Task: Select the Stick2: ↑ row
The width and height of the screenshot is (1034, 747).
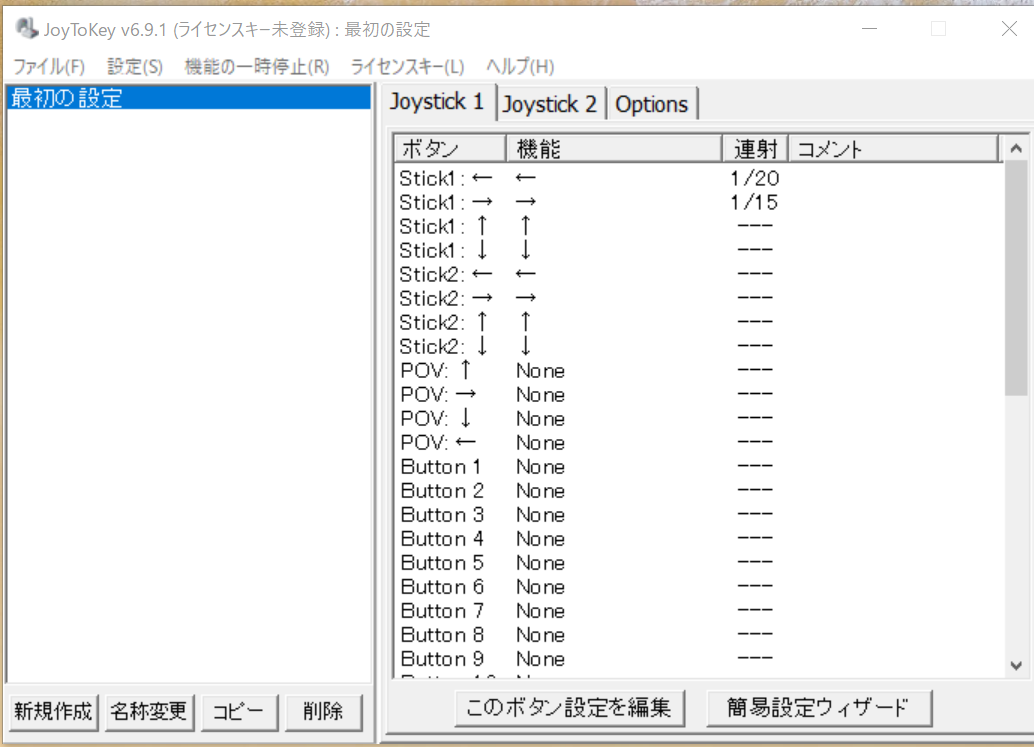Action: point(699,322)
